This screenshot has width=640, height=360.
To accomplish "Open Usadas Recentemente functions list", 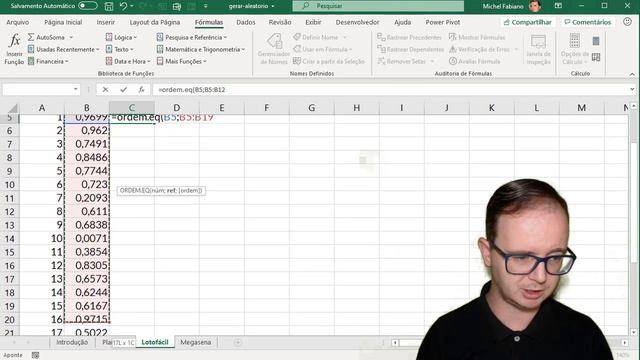I will tap(63, 49).
